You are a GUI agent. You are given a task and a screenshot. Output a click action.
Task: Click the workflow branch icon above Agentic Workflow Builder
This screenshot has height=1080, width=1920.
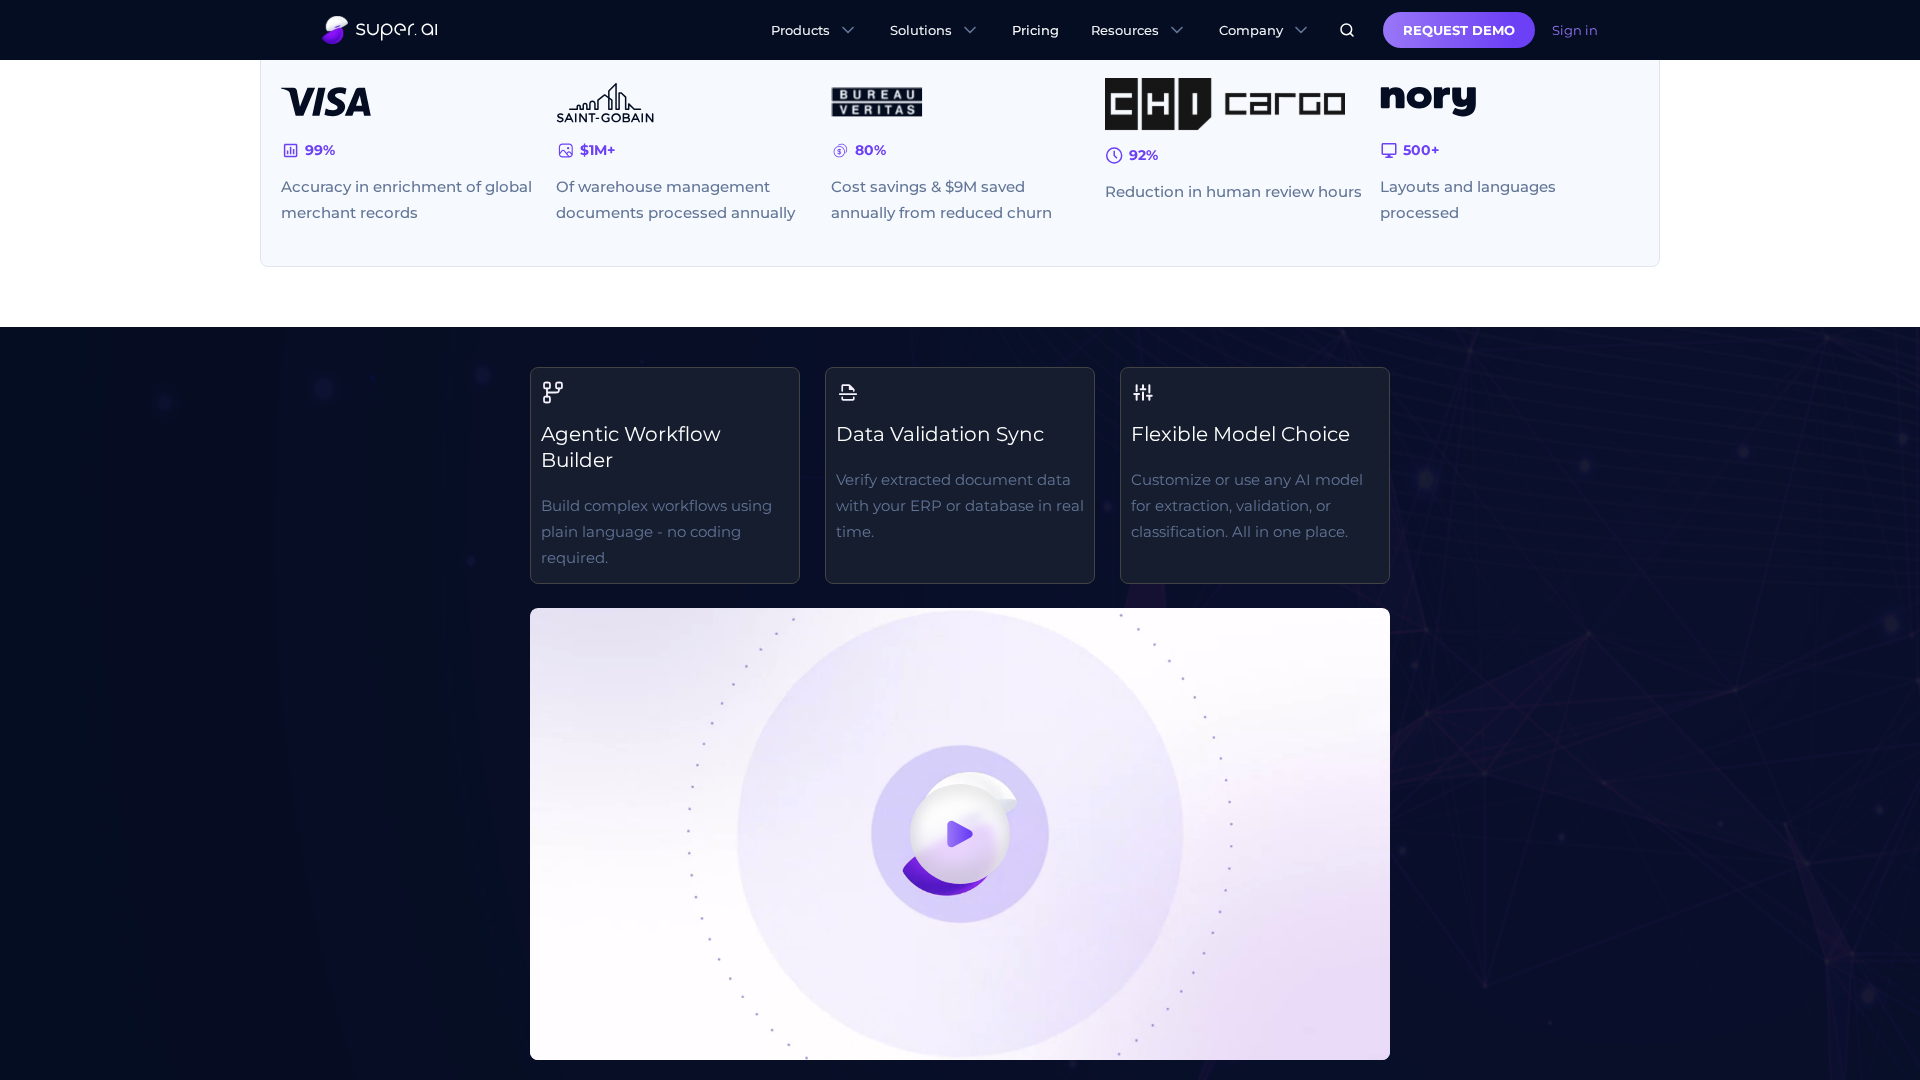[553, 392]
